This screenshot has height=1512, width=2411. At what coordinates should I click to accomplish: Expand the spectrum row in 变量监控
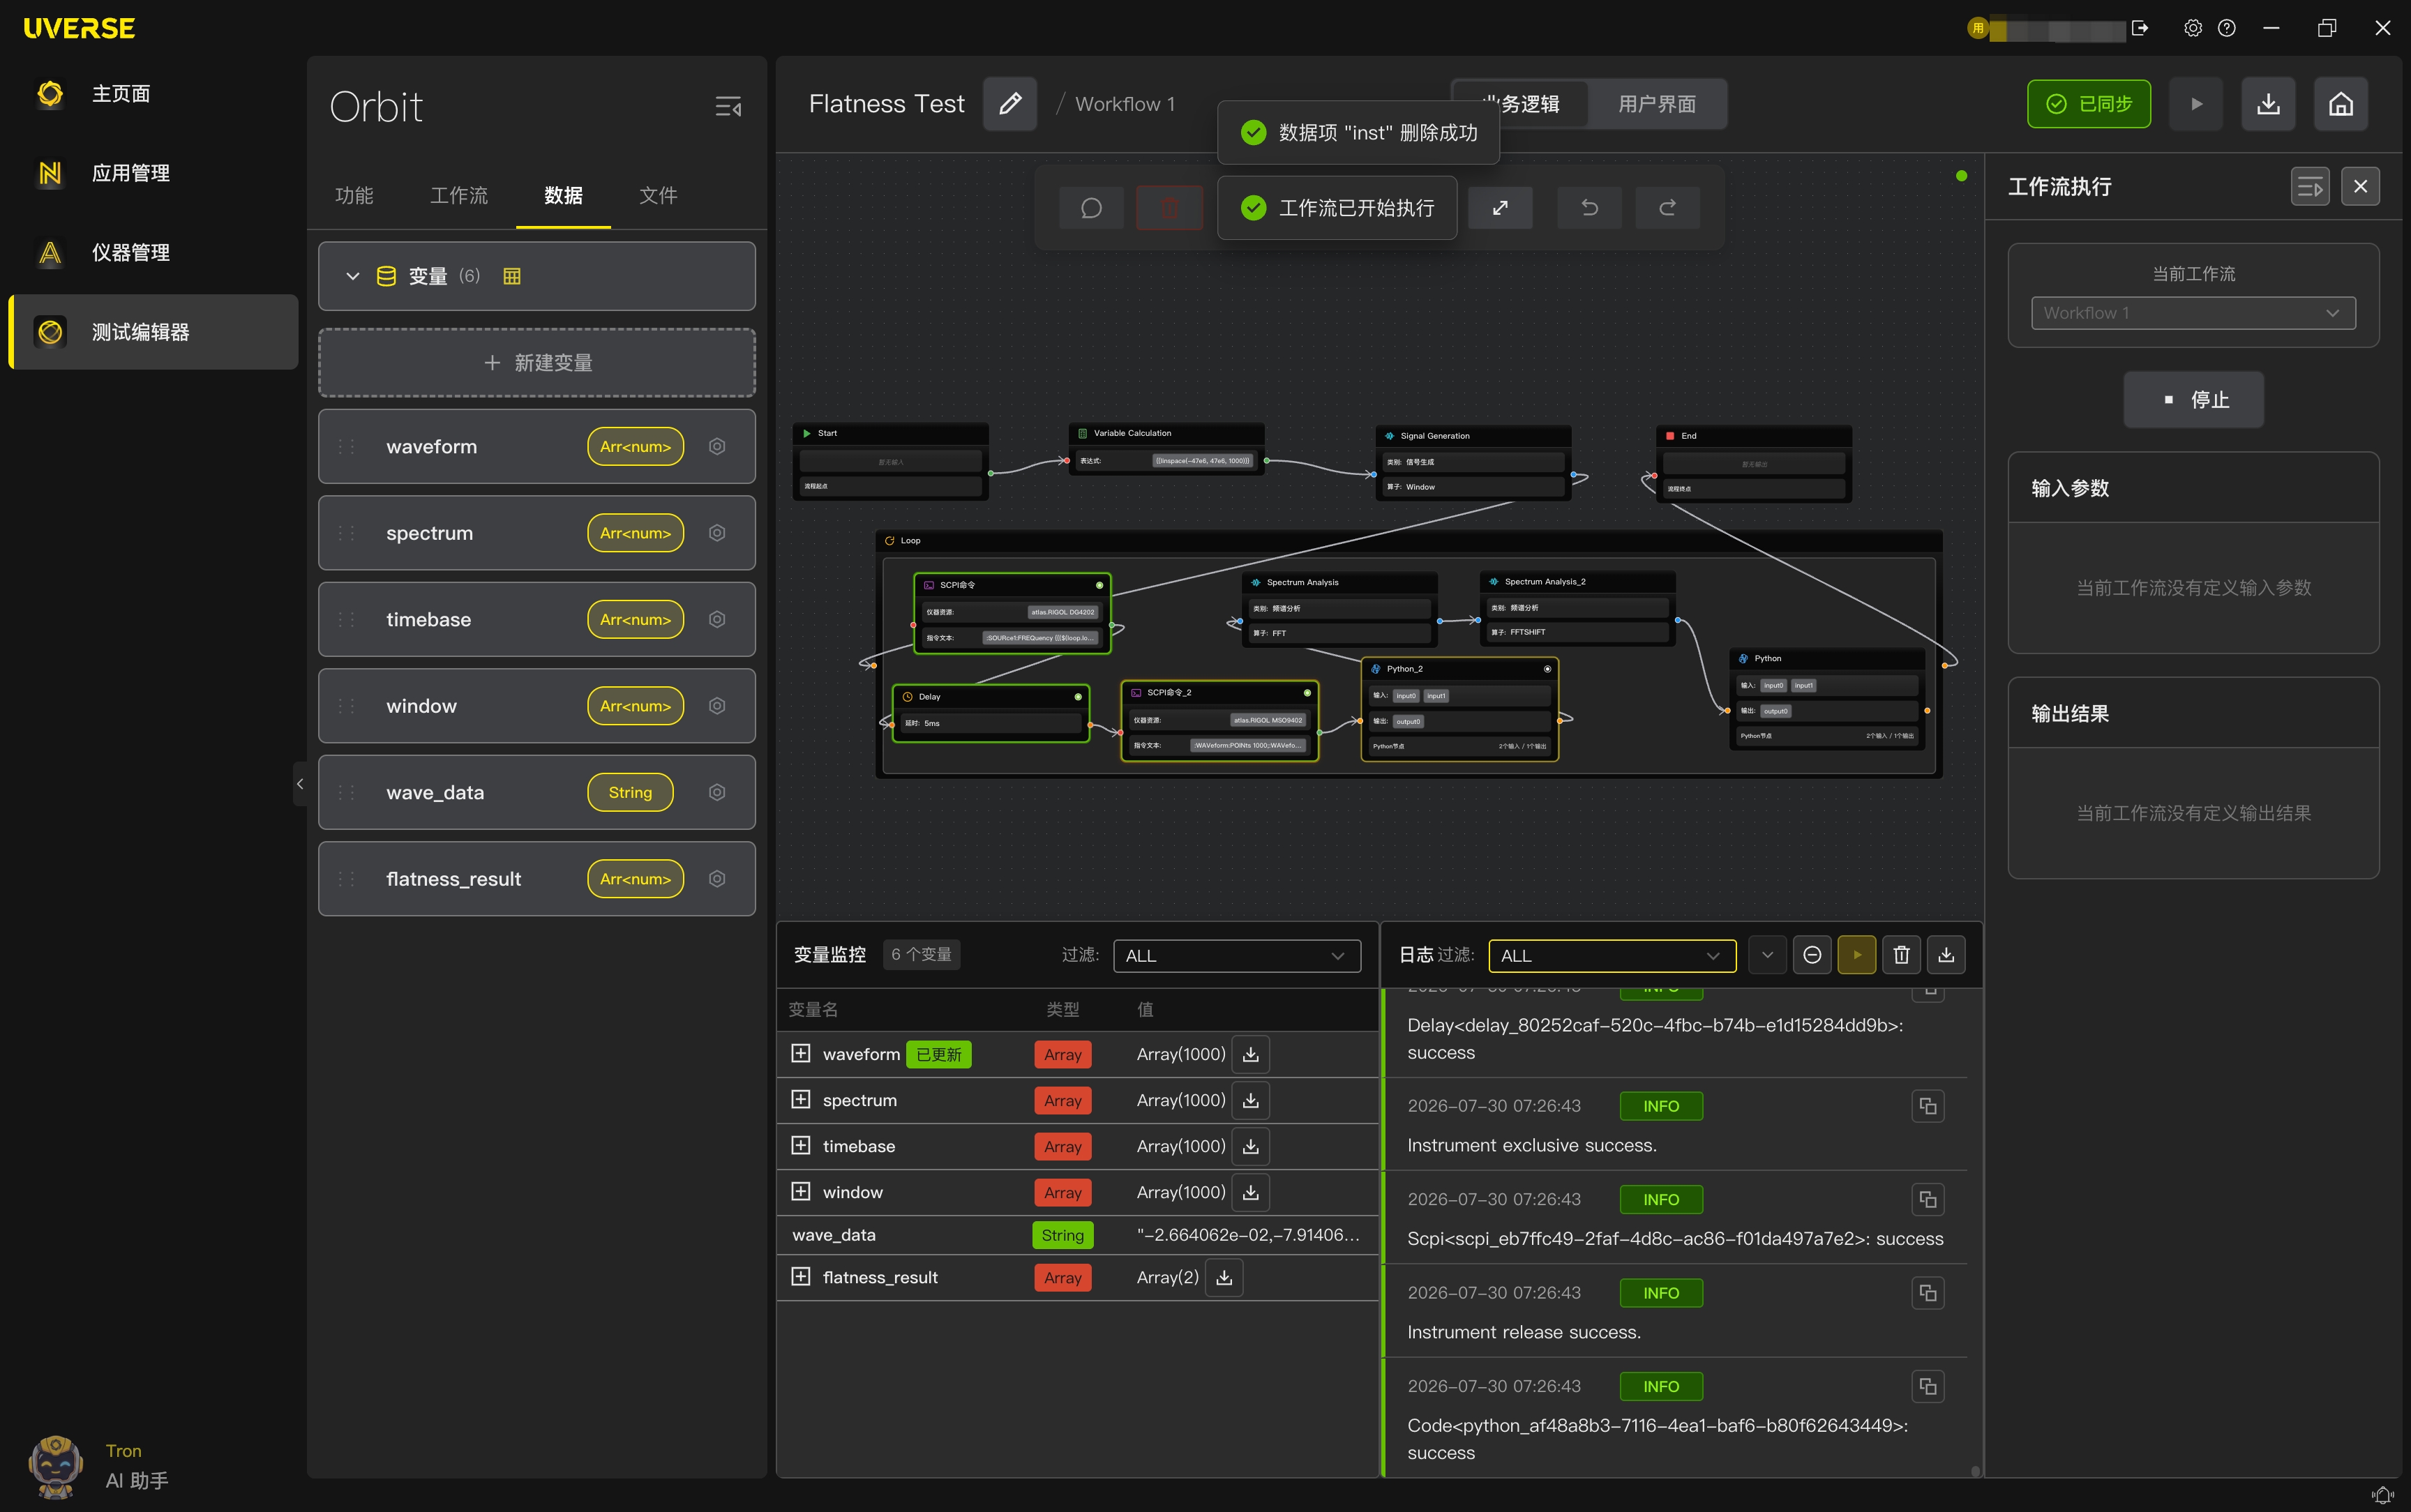(801, 1100)
